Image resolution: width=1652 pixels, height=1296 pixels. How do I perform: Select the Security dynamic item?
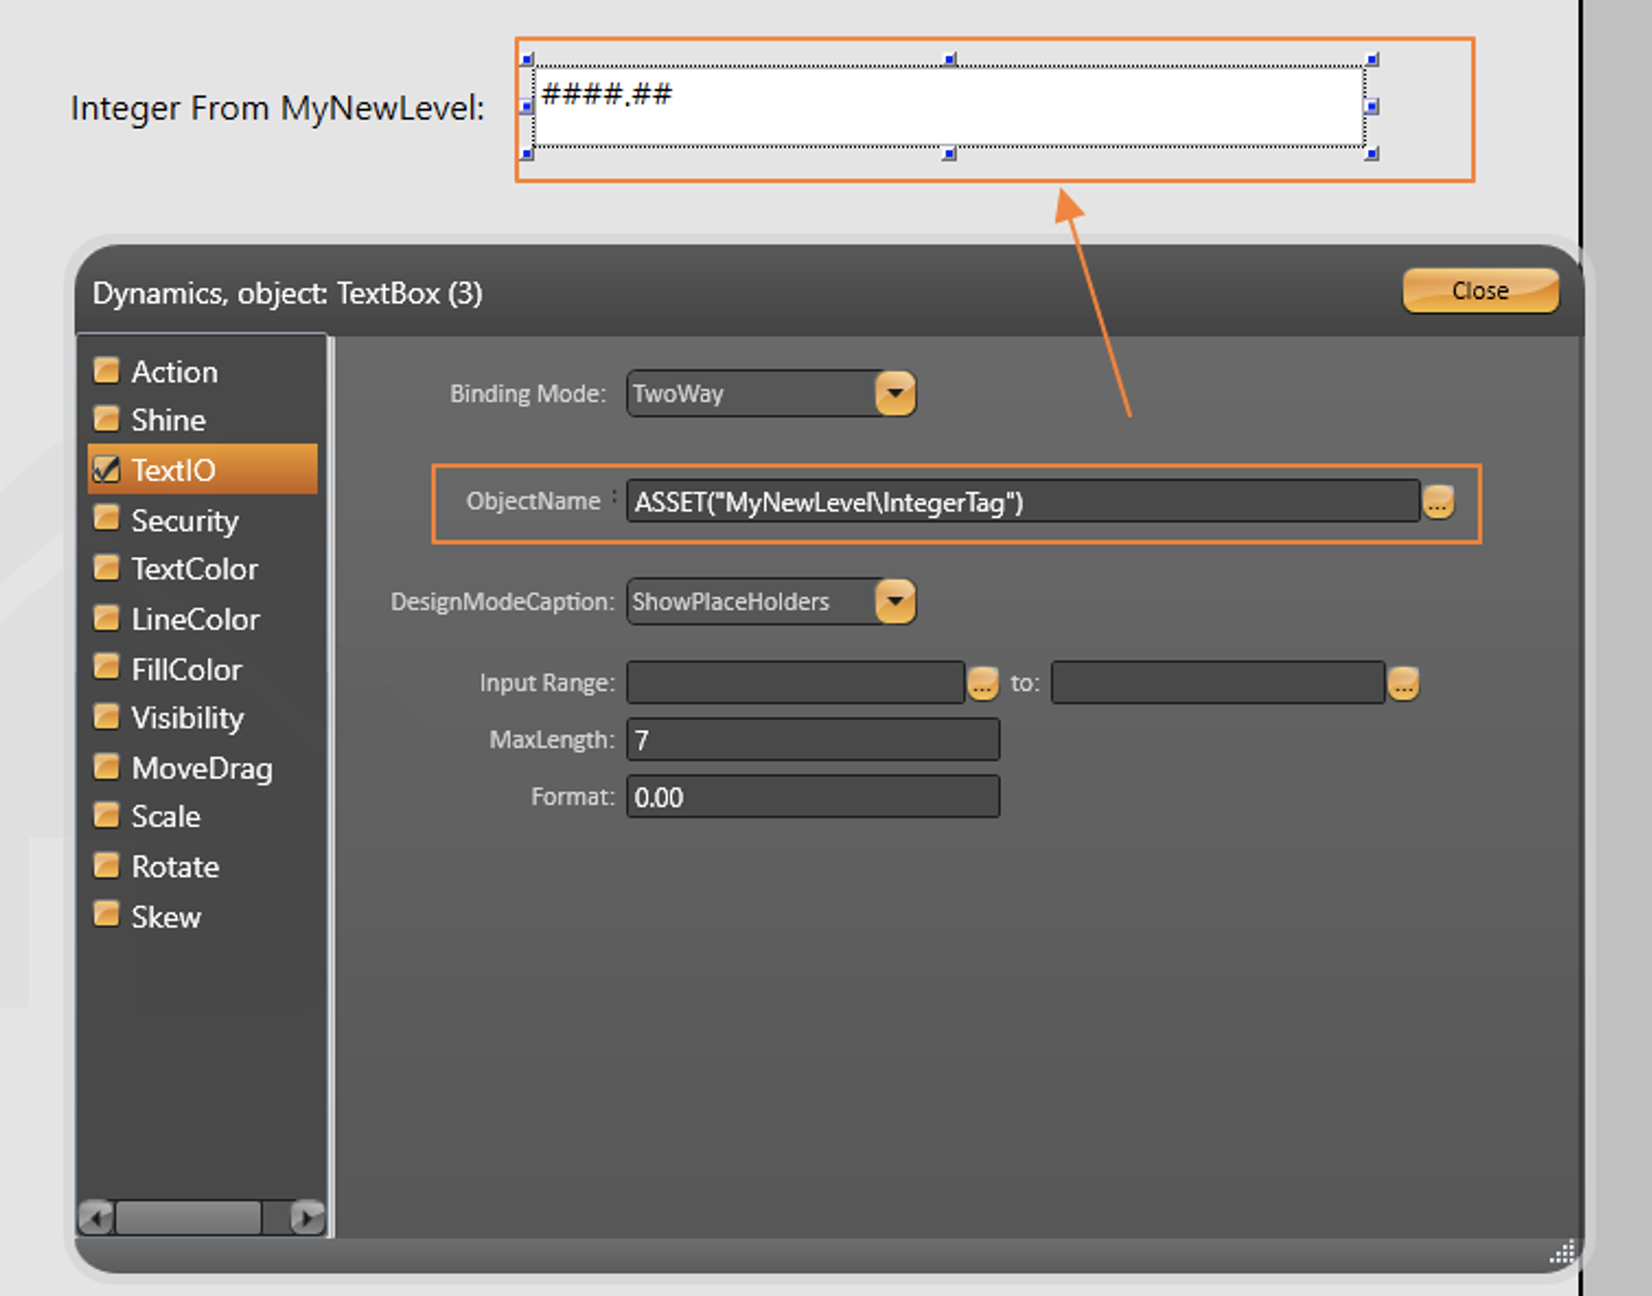coord(185,520)
